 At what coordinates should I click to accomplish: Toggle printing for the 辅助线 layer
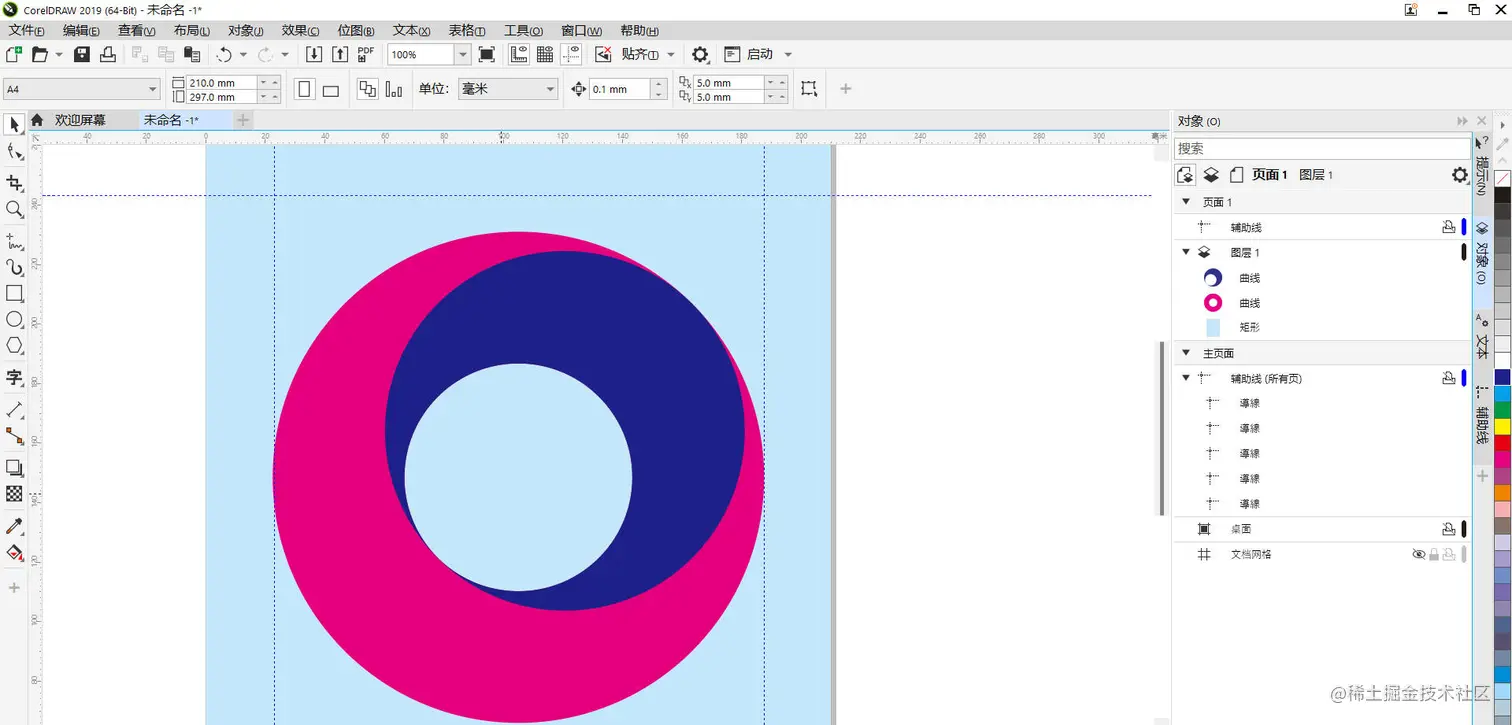point(1447,227)
